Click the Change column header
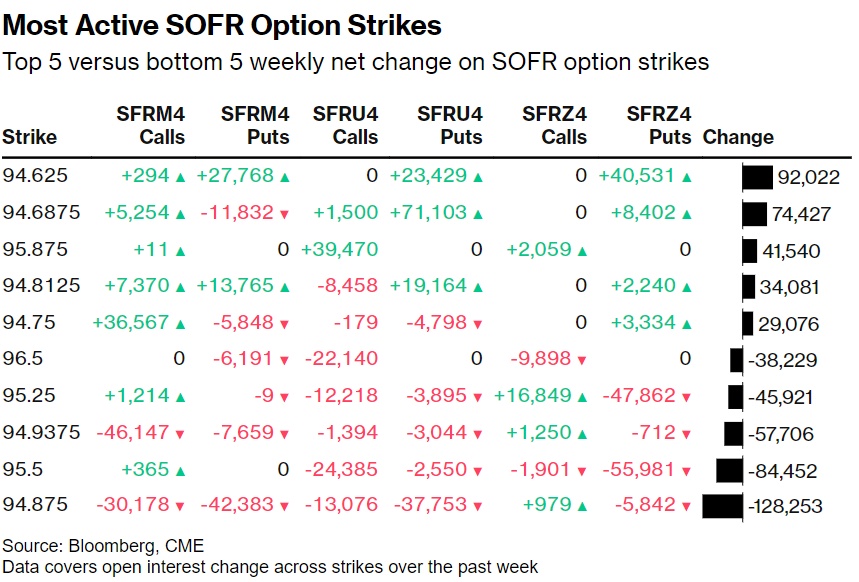Viewport: 859px width, 582px height. pyautogui.click(x=738, y=138)
